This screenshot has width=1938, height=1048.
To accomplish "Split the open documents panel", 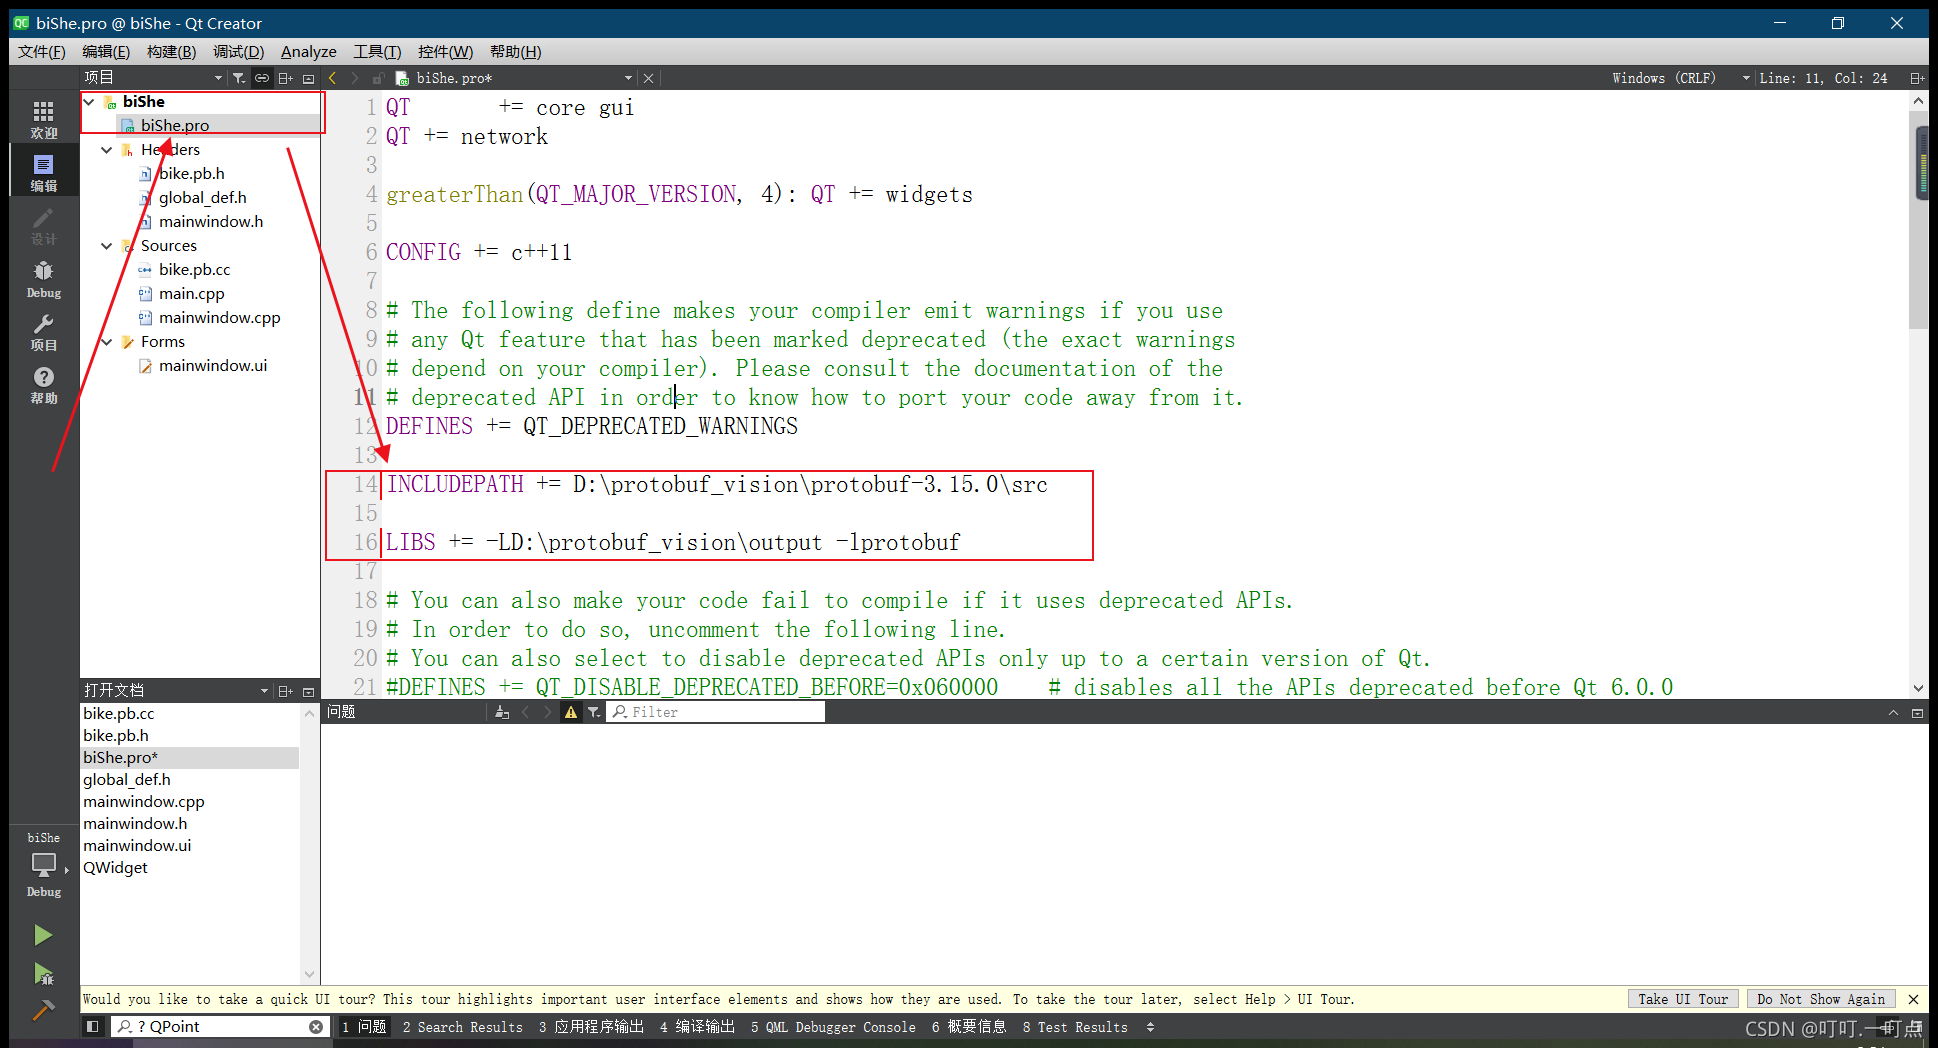I will [x=286, y=691].
